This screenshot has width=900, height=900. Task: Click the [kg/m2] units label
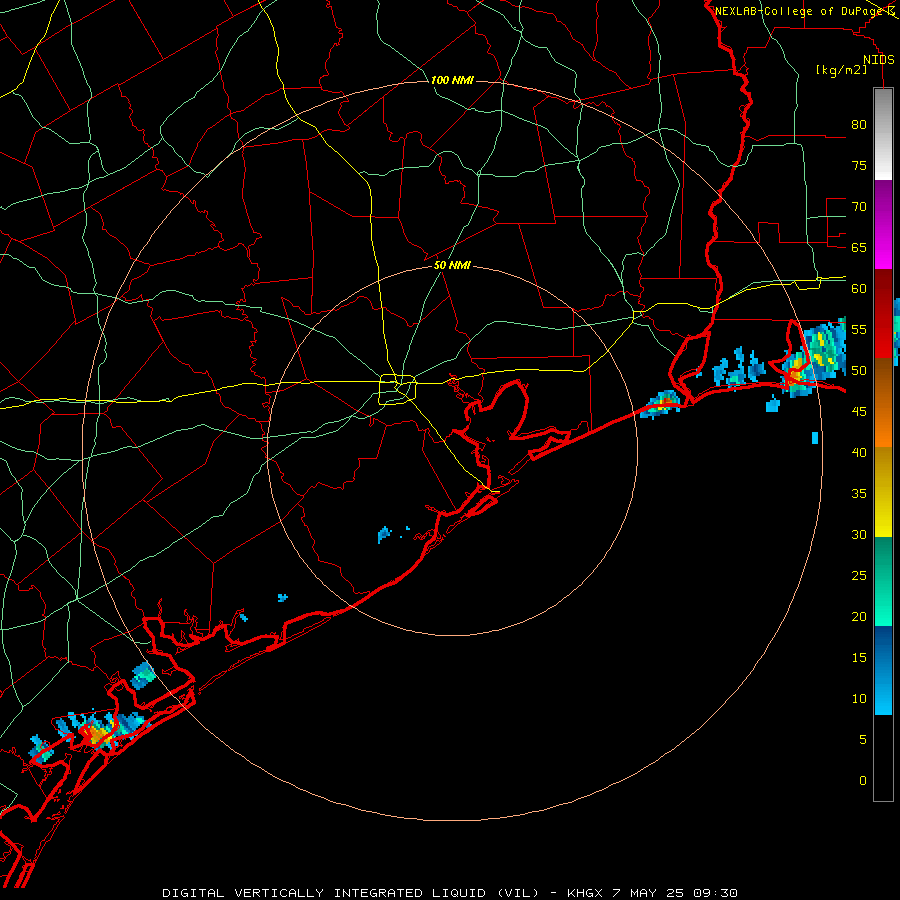[841, 70]
